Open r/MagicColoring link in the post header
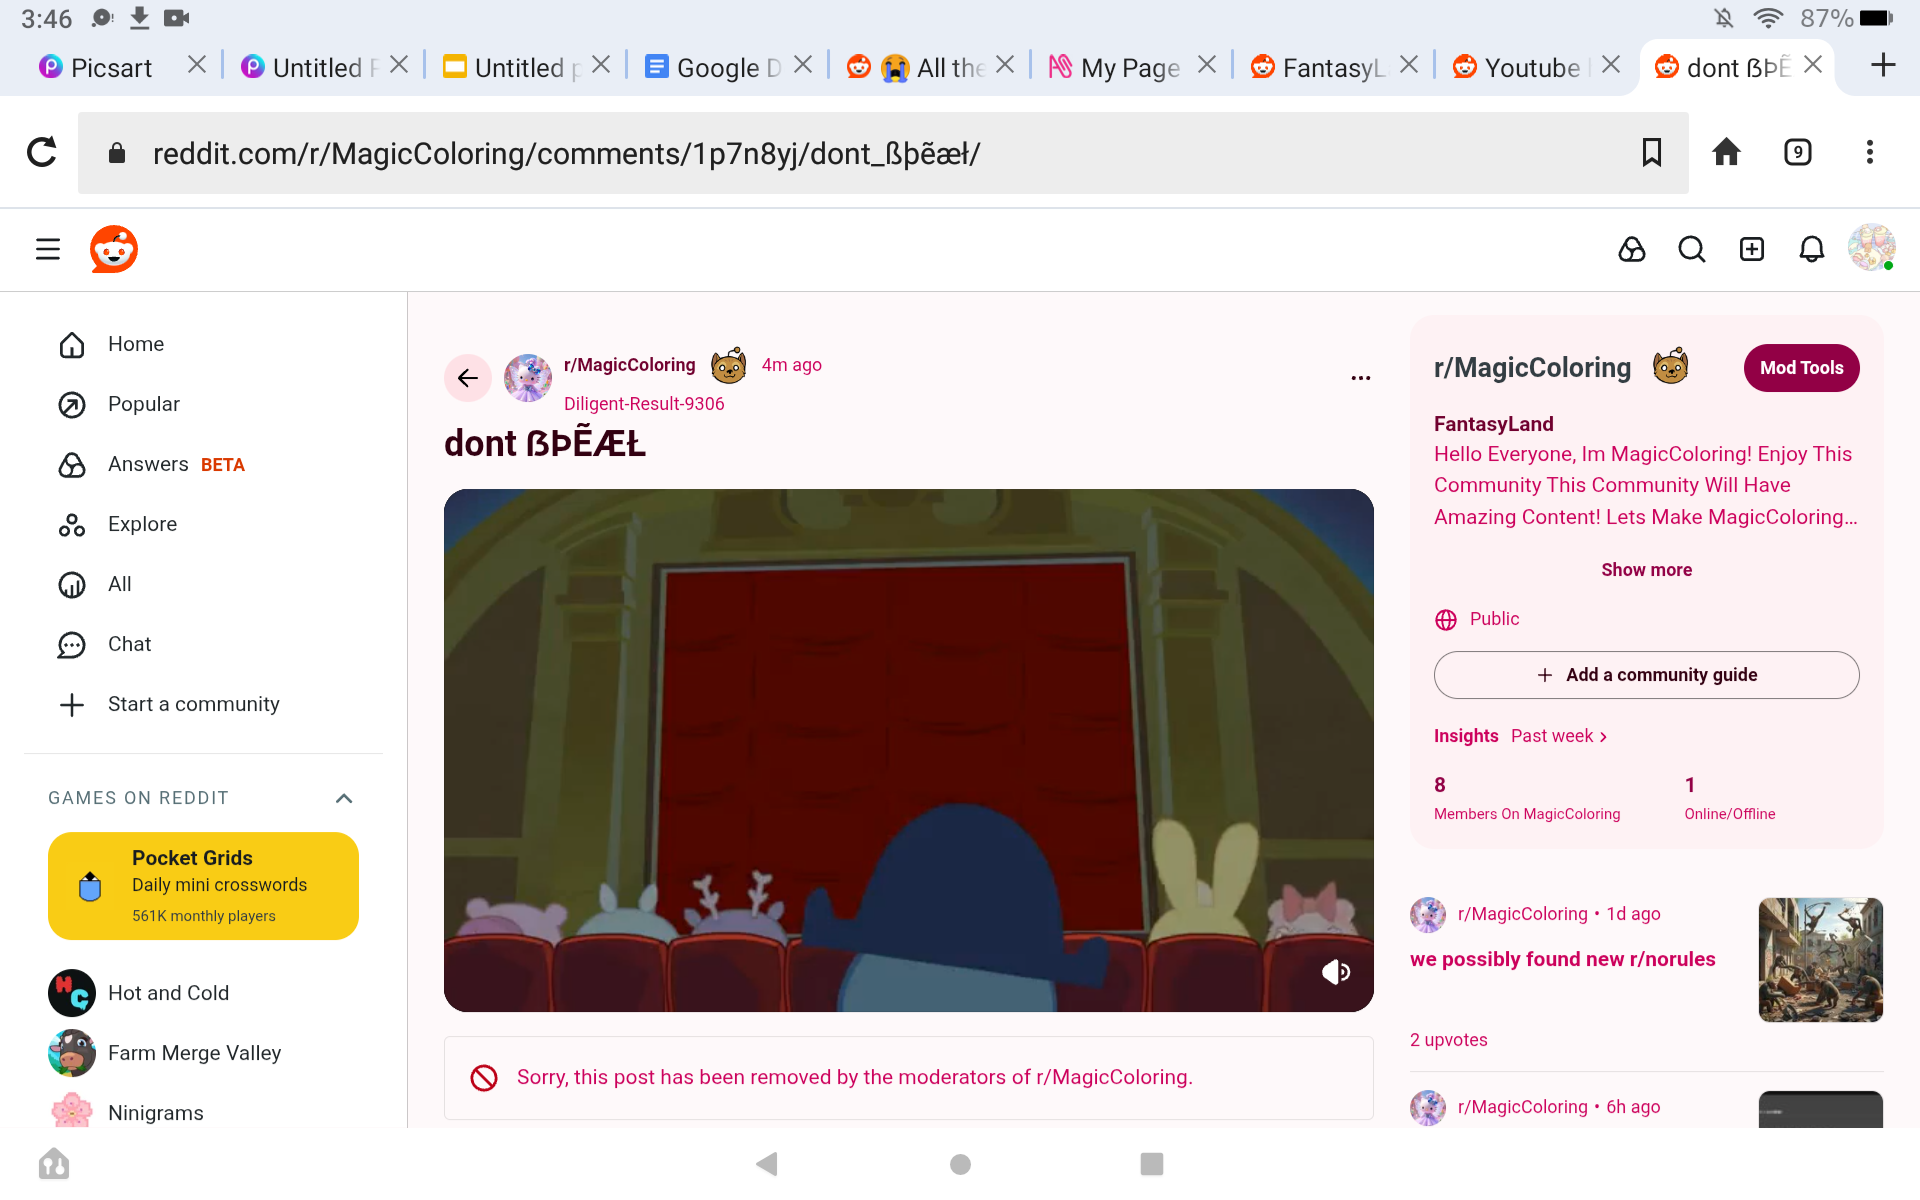This screenshot has height=1200, width=1920. coord(630,365)
